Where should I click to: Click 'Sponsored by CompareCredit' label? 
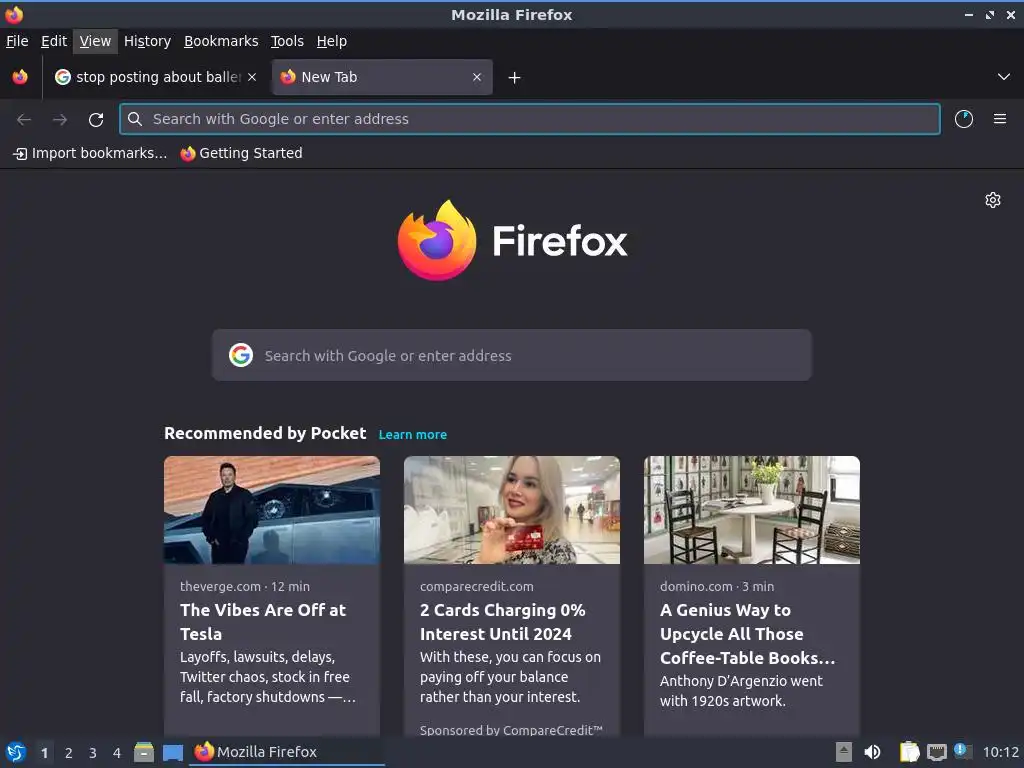click(511, 730)
